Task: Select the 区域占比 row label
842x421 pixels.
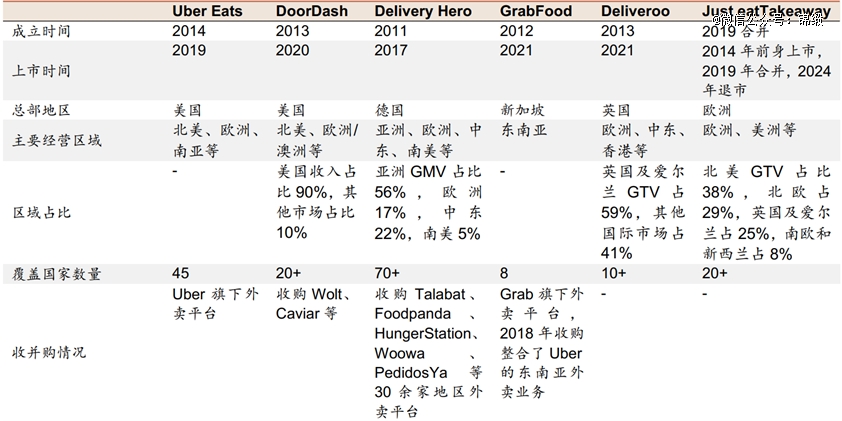Action: coord(41,213)
